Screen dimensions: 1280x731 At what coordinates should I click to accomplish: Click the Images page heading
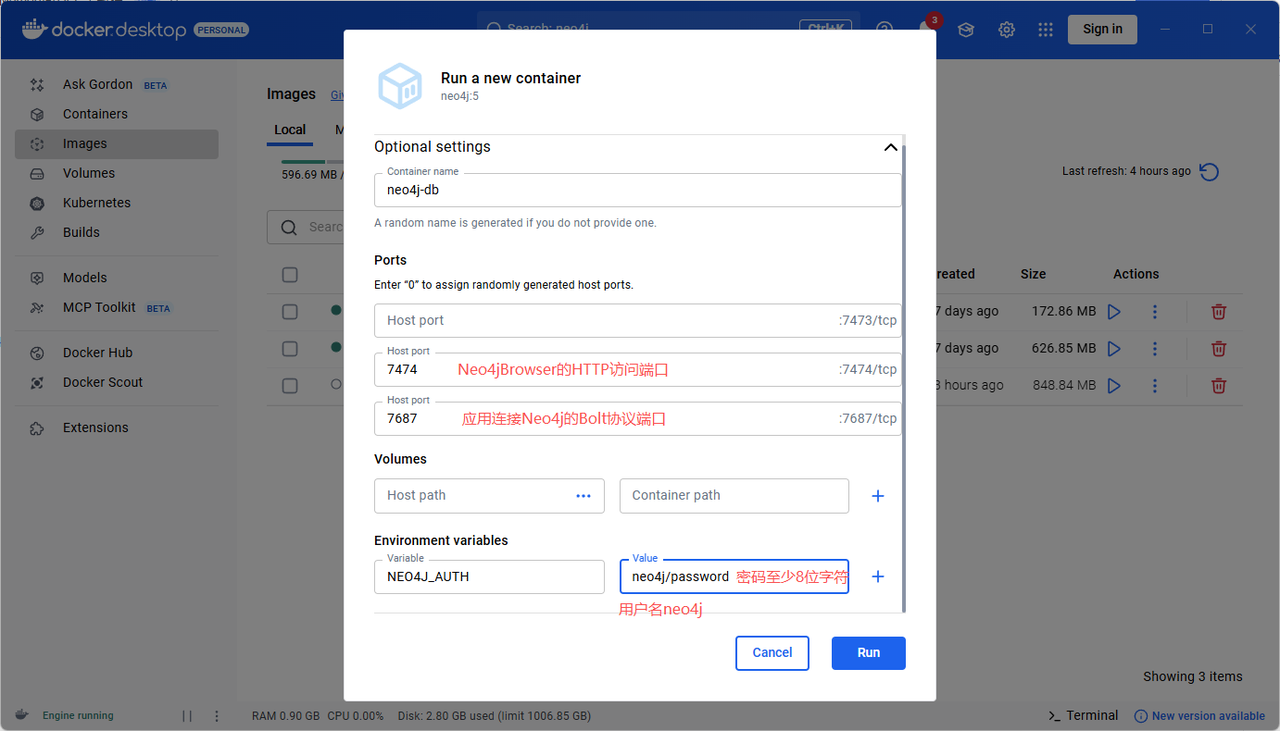[291, 94]
